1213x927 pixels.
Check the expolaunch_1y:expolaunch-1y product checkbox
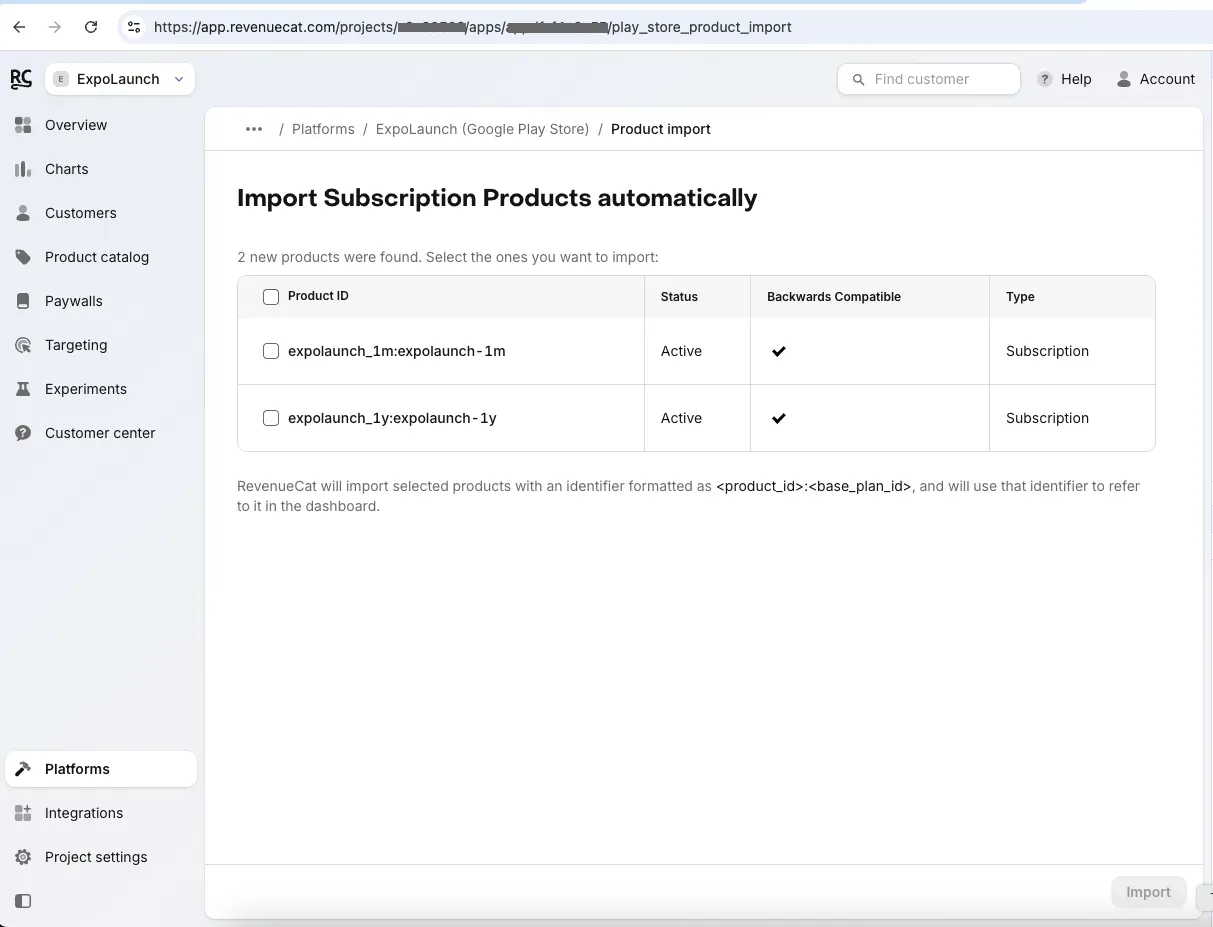[x=270, y=418]
